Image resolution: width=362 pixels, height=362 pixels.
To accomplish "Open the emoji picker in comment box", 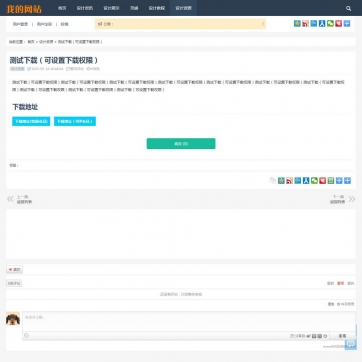I will click(x=27, y=336).
